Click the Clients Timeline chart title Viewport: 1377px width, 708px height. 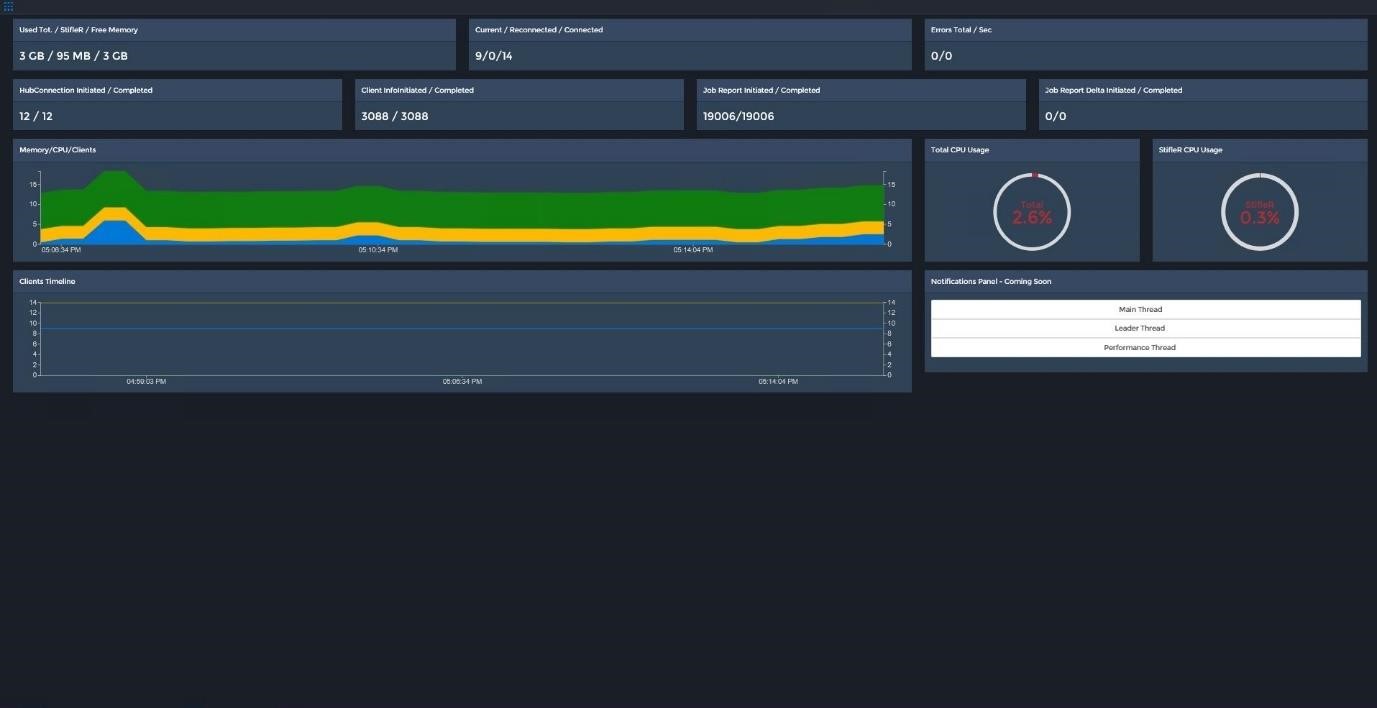click(47, 281)
